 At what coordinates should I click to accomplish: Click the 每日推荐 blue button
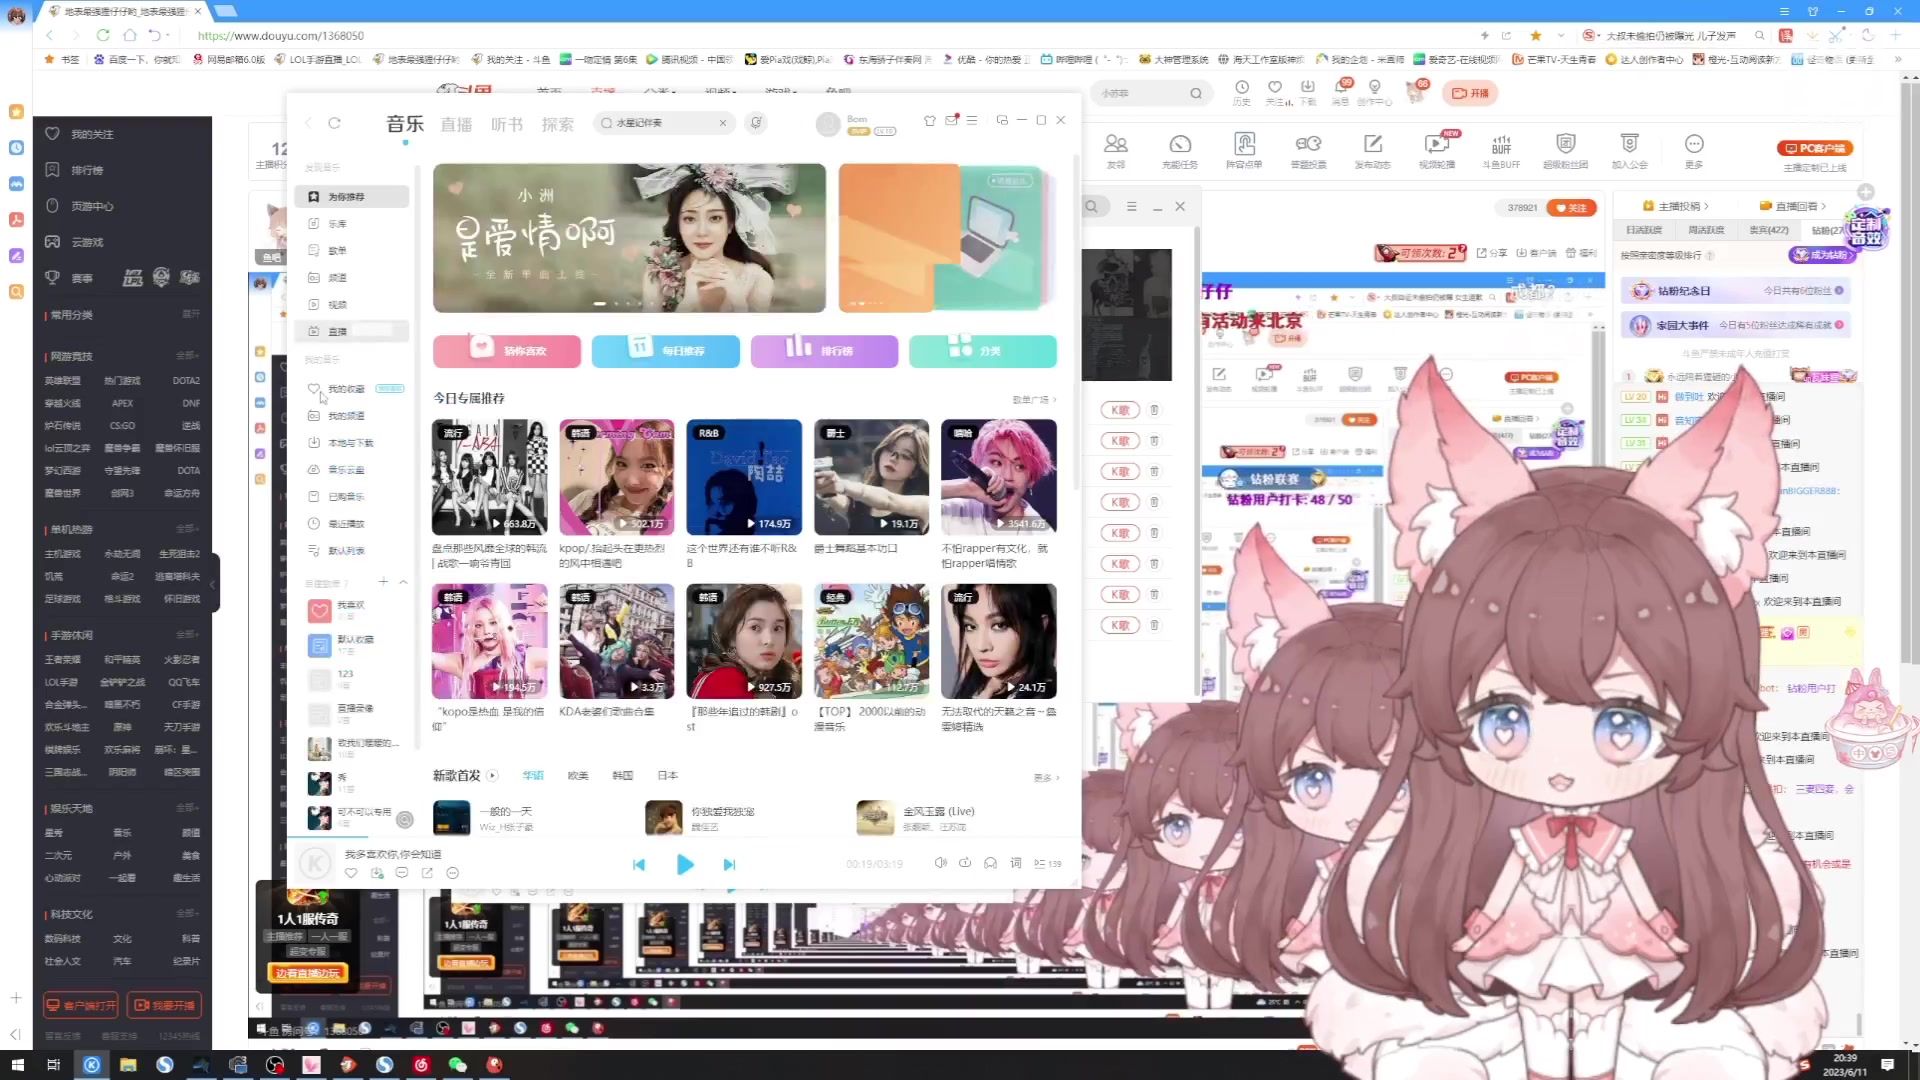click(x=666, y=351)
